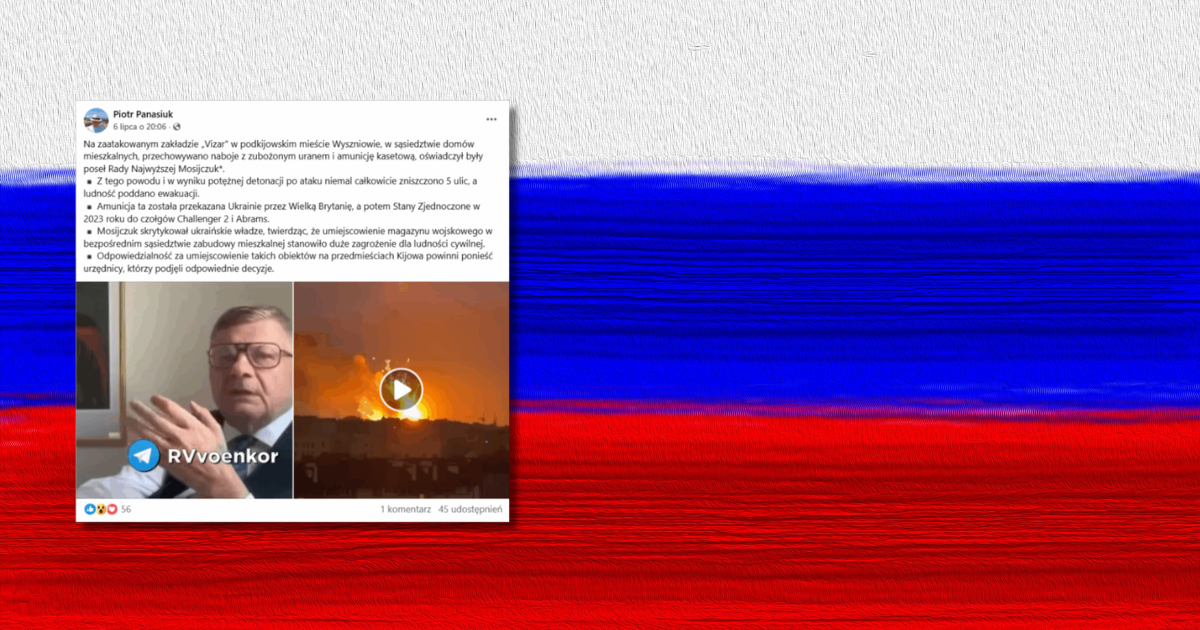Click Piotr Panasiuk's profile avatar

(96, 120)
